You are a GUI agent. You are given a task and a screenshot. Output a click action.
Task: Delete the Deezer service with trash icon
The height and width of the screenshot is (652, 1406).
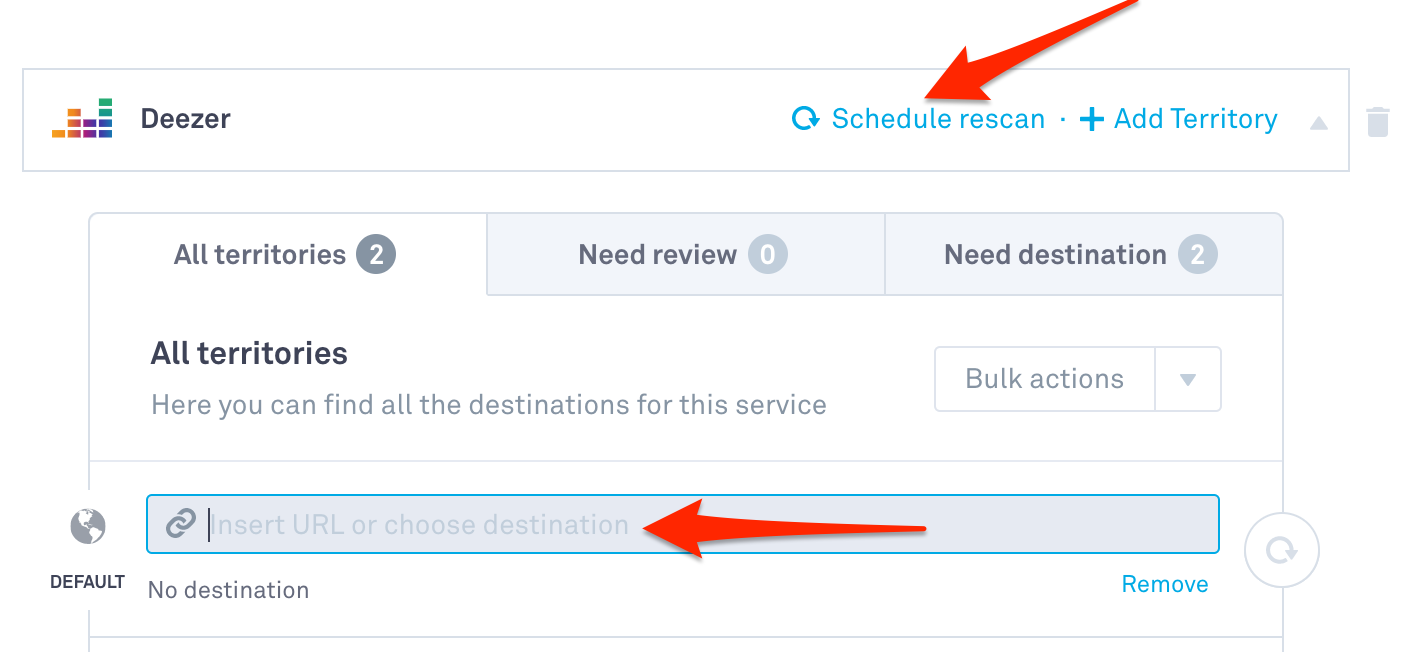pos(1378,122)
